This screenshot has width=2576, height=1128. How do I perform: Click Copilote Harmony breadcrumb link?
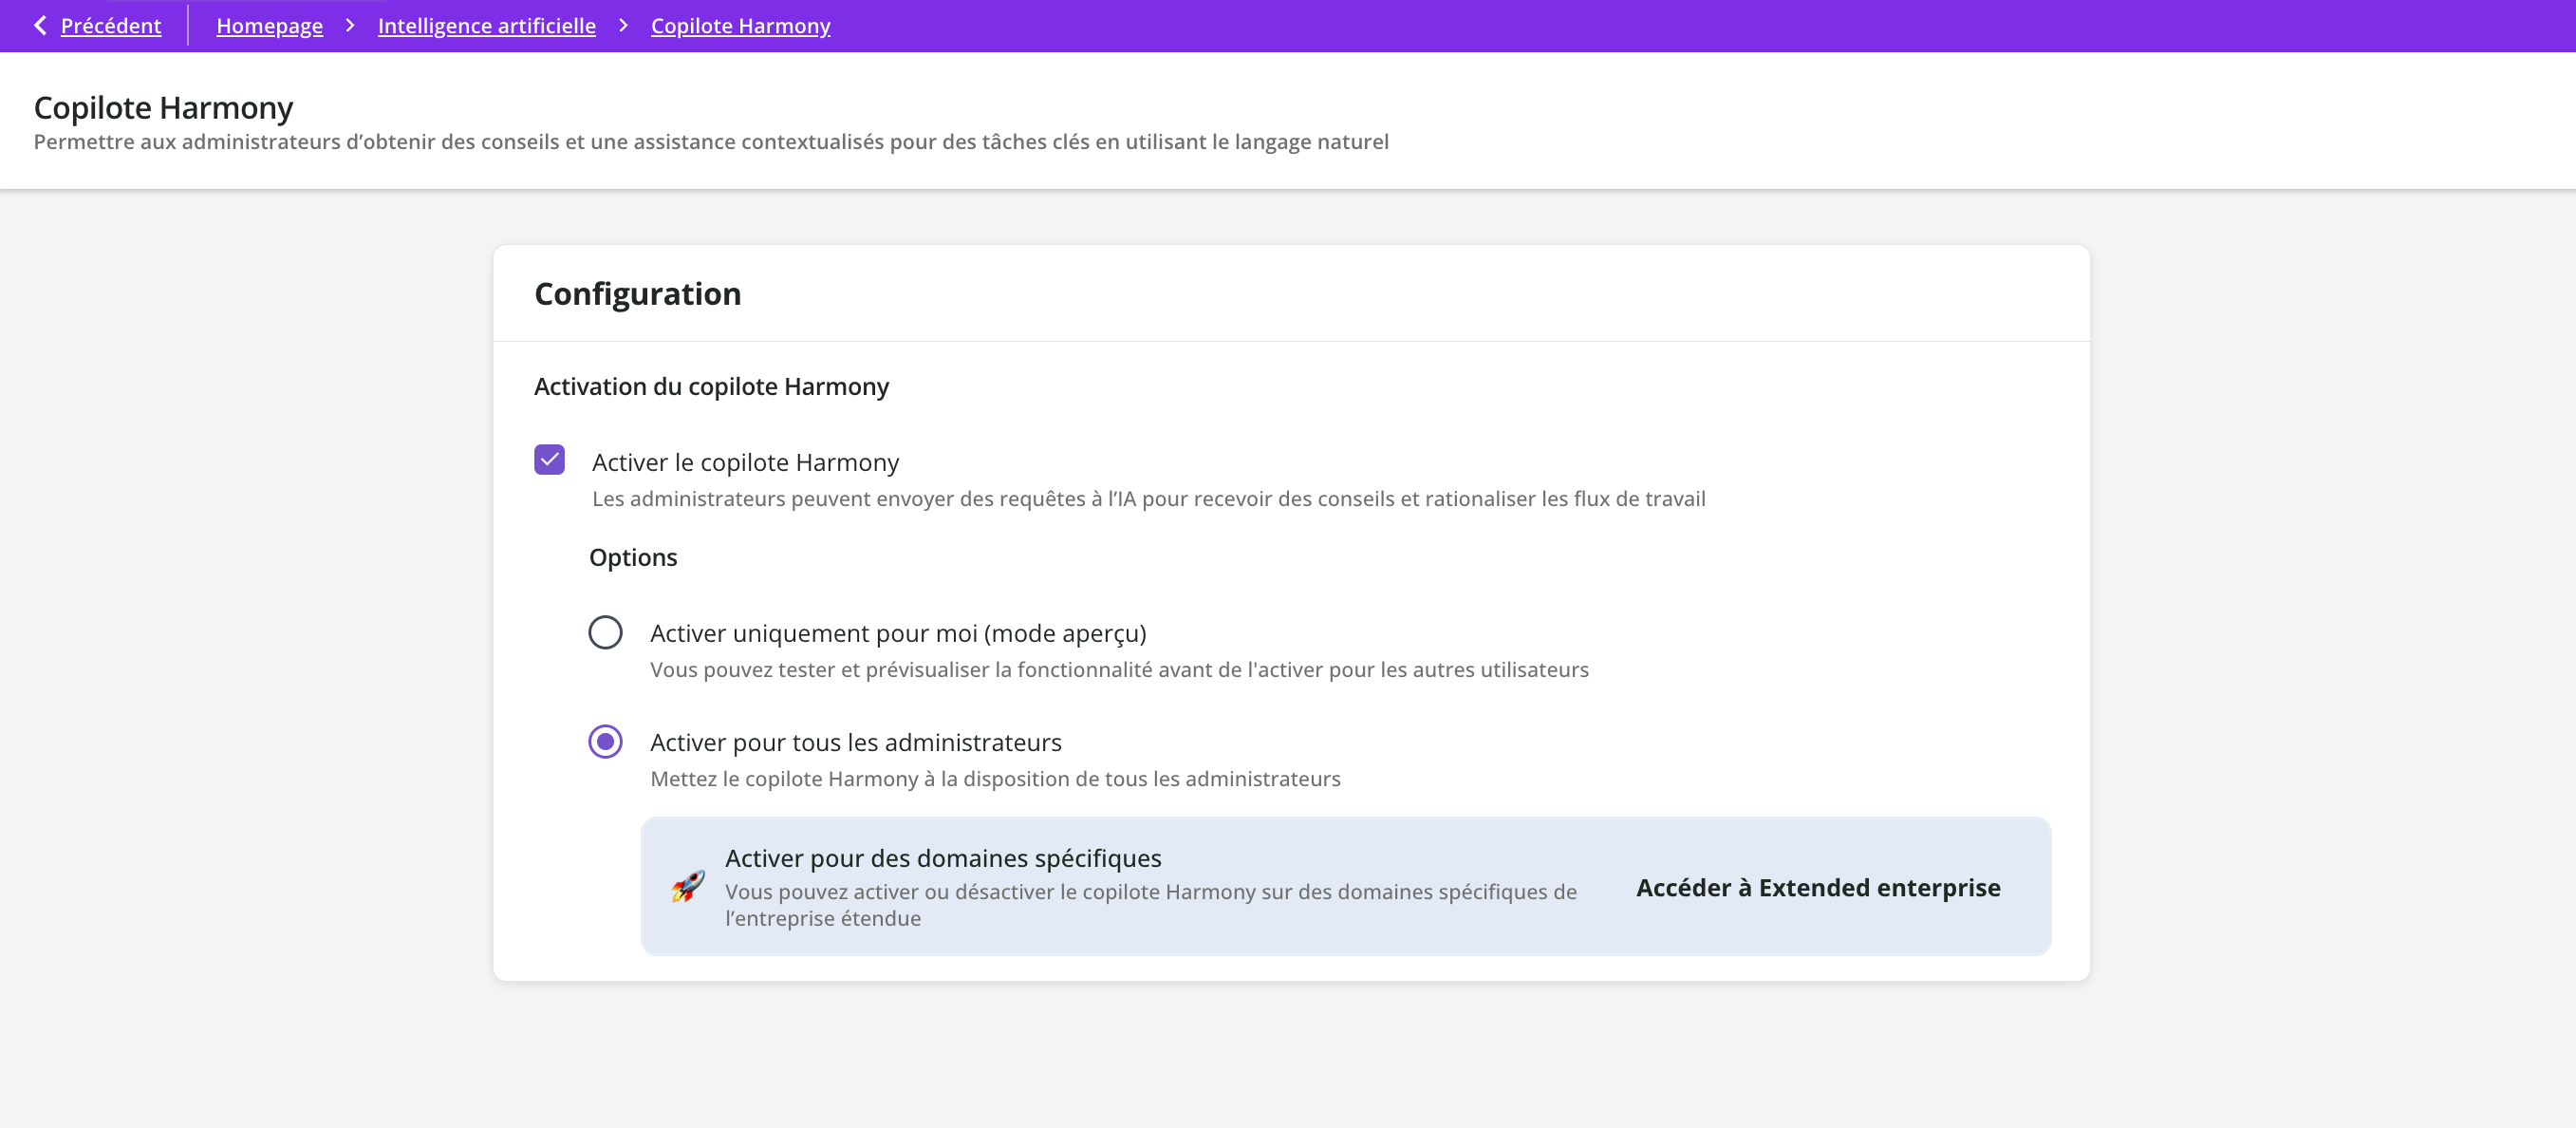click(740, 26)
